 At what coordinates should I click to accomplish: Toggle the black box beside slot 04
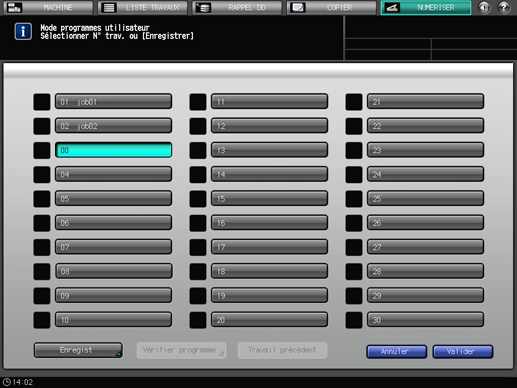coord(42,174)
